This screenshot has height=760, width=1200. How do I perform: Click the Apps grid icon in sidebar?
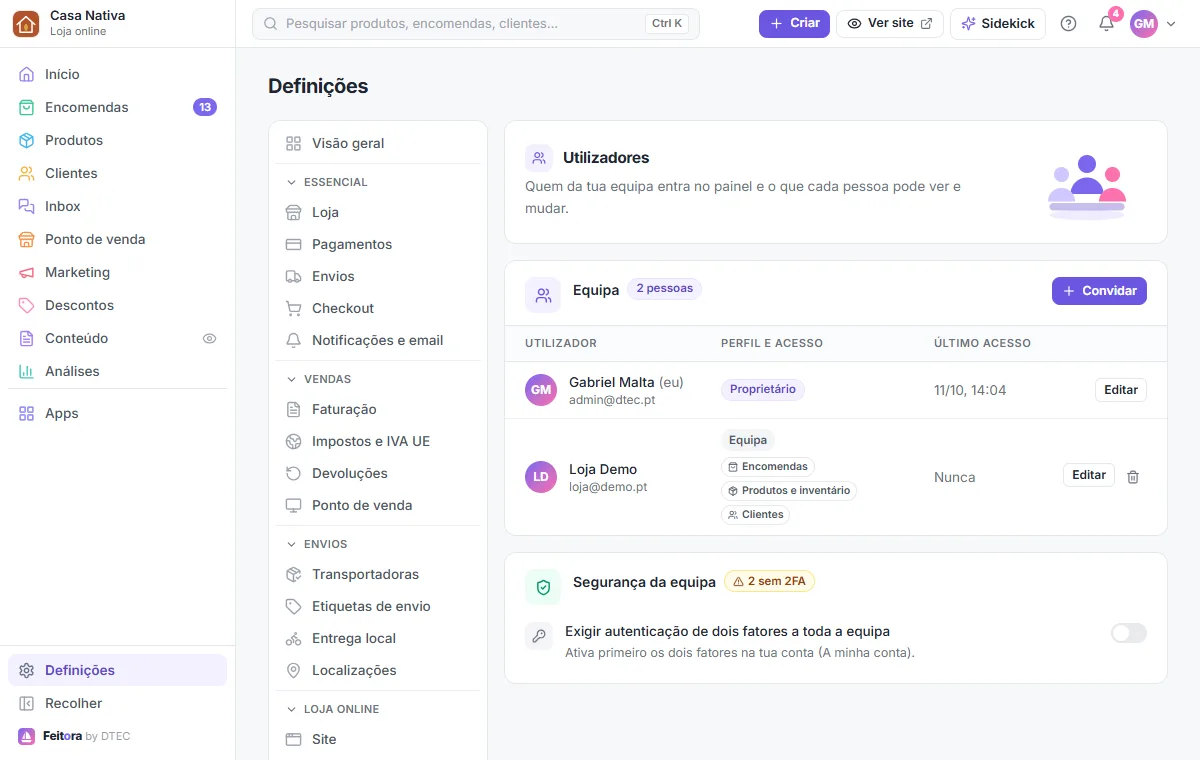click(26, 413)
